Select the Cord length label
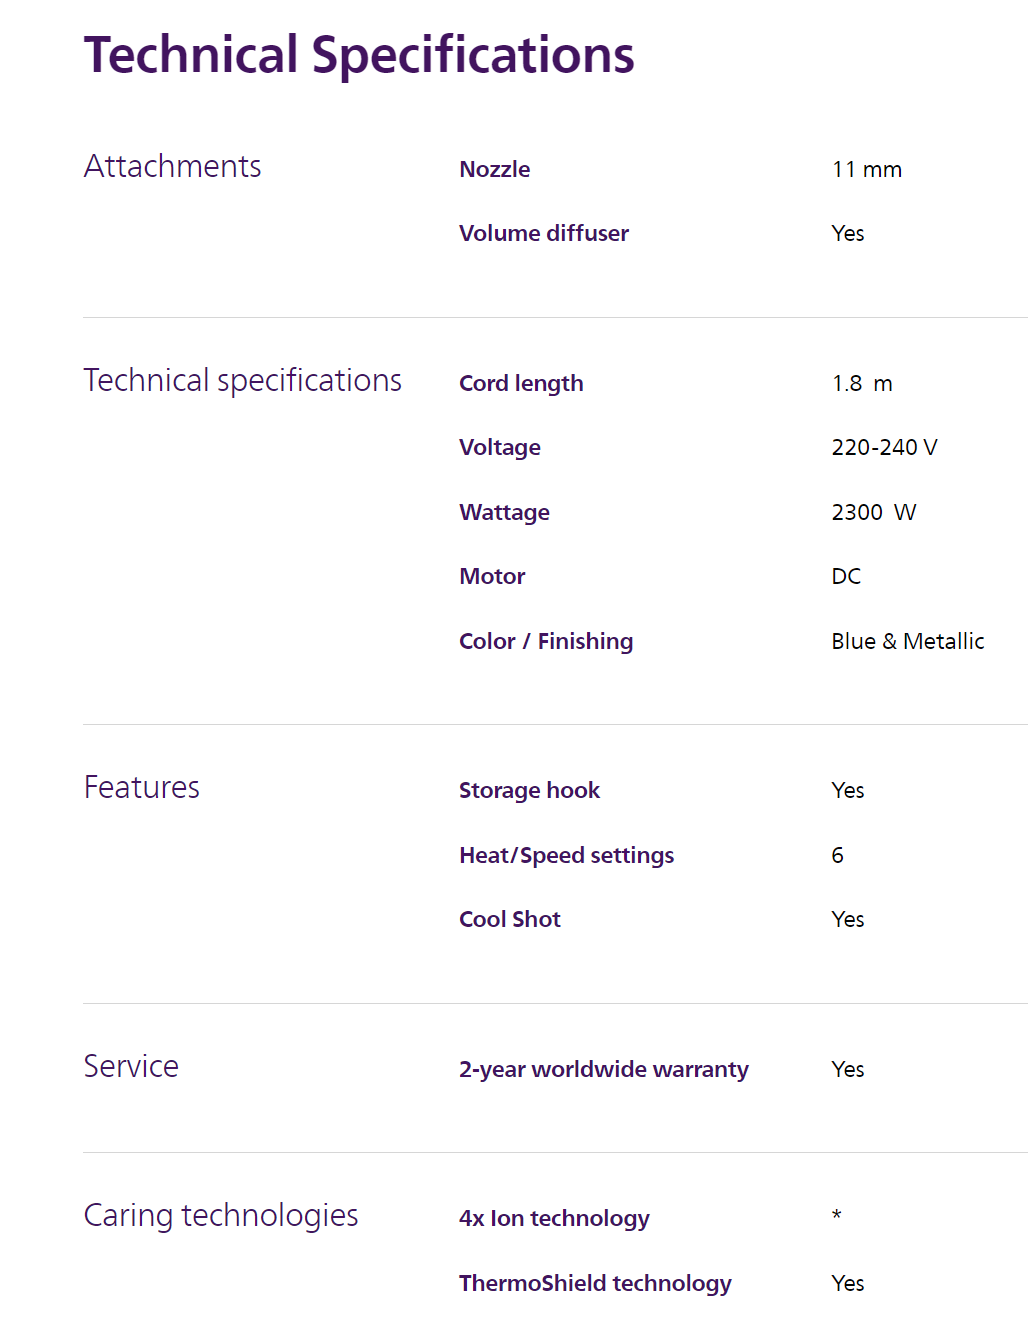Viewport: 1028px width, 1331px height. [x=520, y=383]
